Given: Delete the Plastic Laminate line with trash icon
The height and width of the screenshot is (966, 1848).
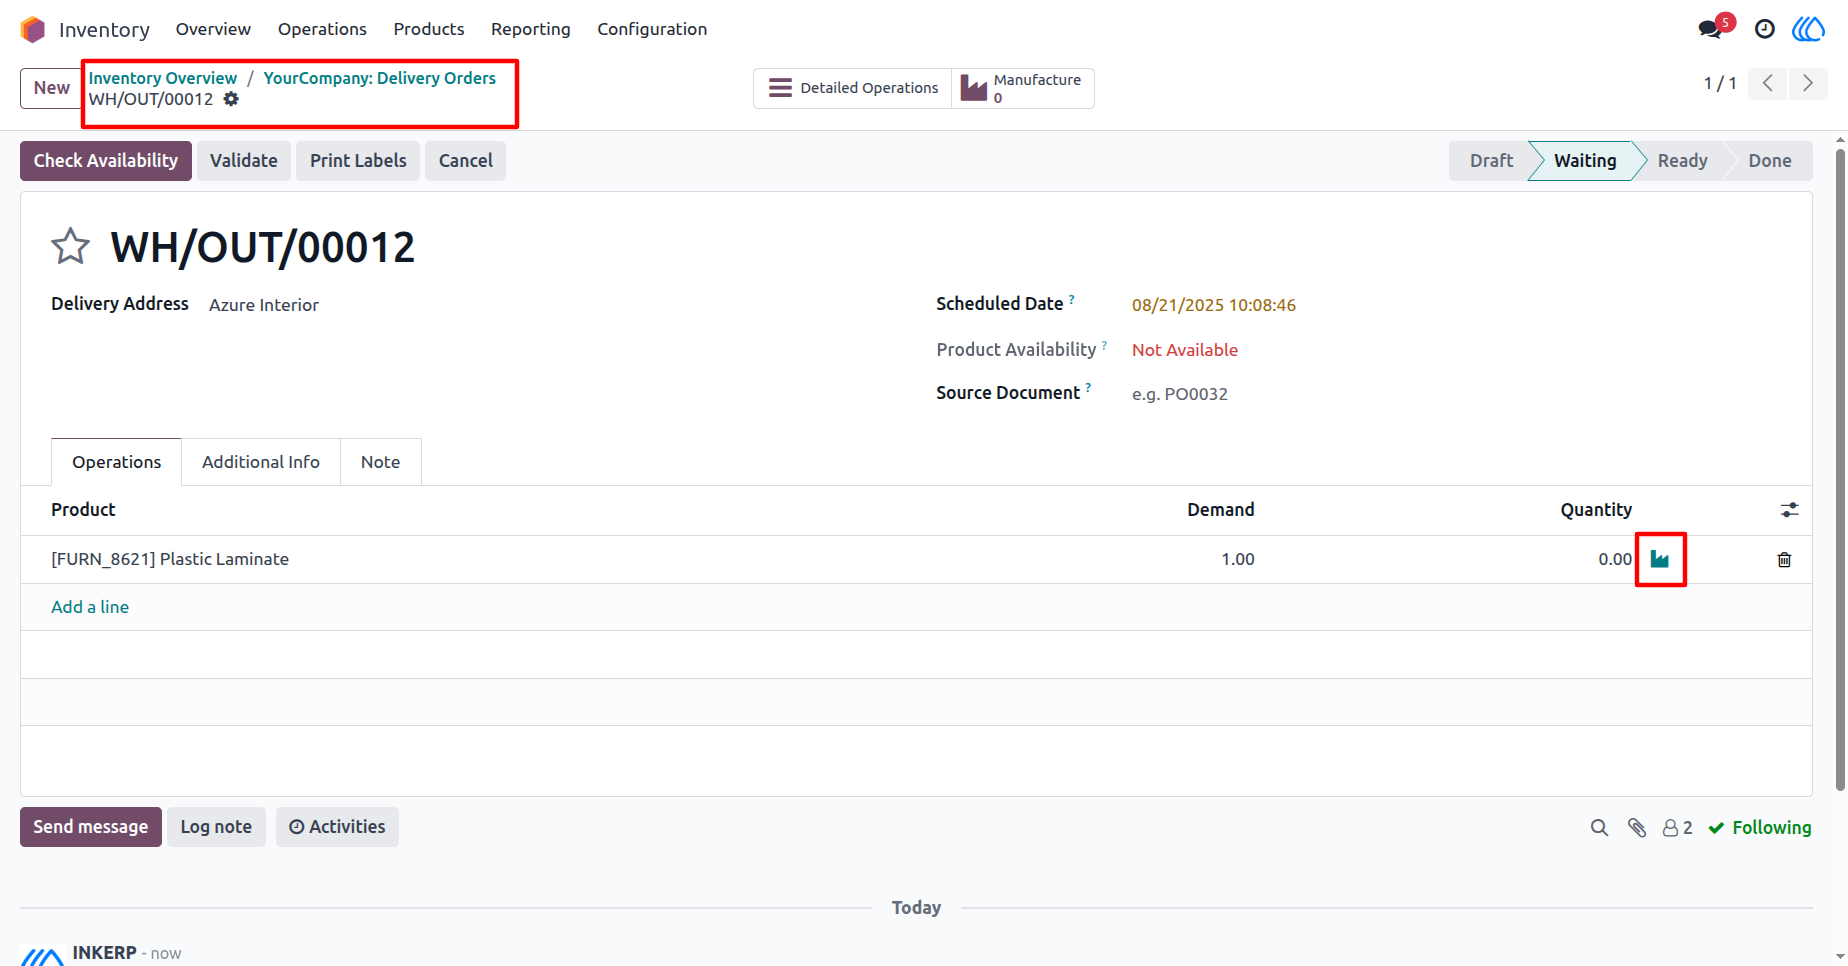Looking at the screenshot, I should click(x=1784, y=560).
